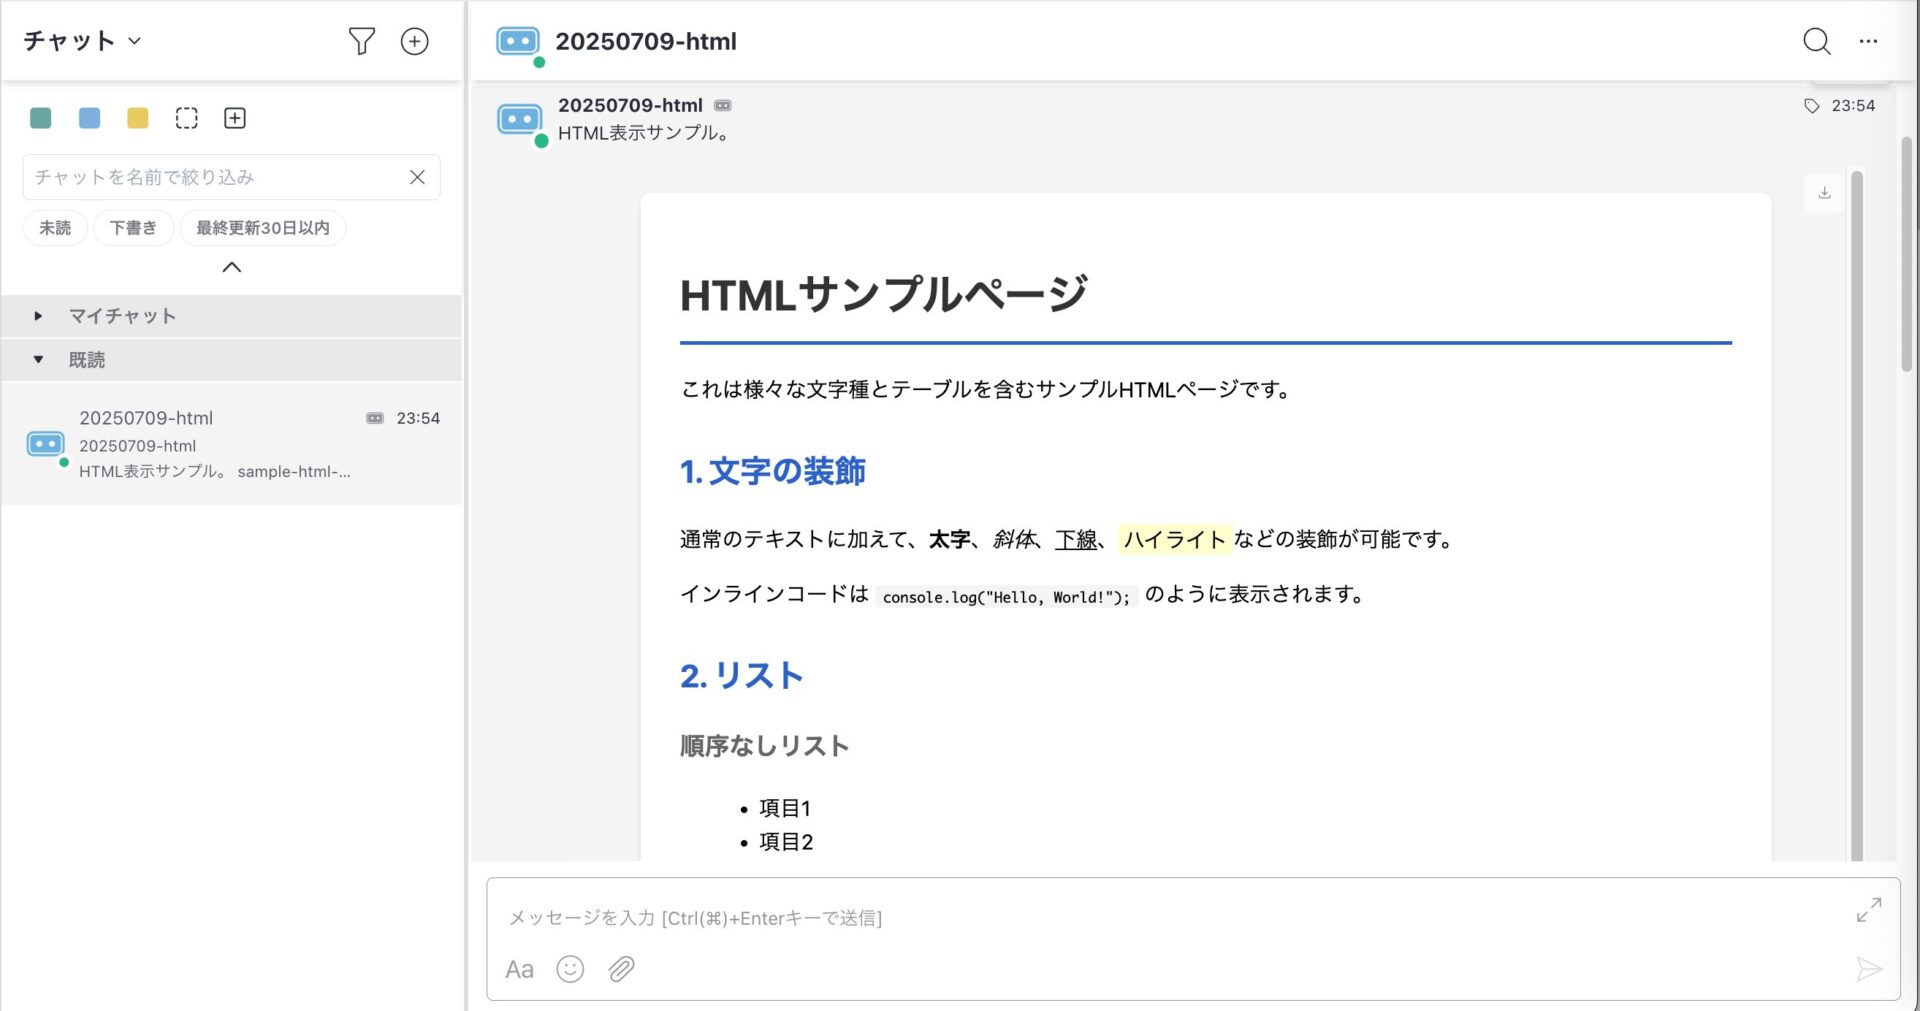Click the chat name filter input field
The width and height of the screenshot is (1920, 1011).
[215, 177]
